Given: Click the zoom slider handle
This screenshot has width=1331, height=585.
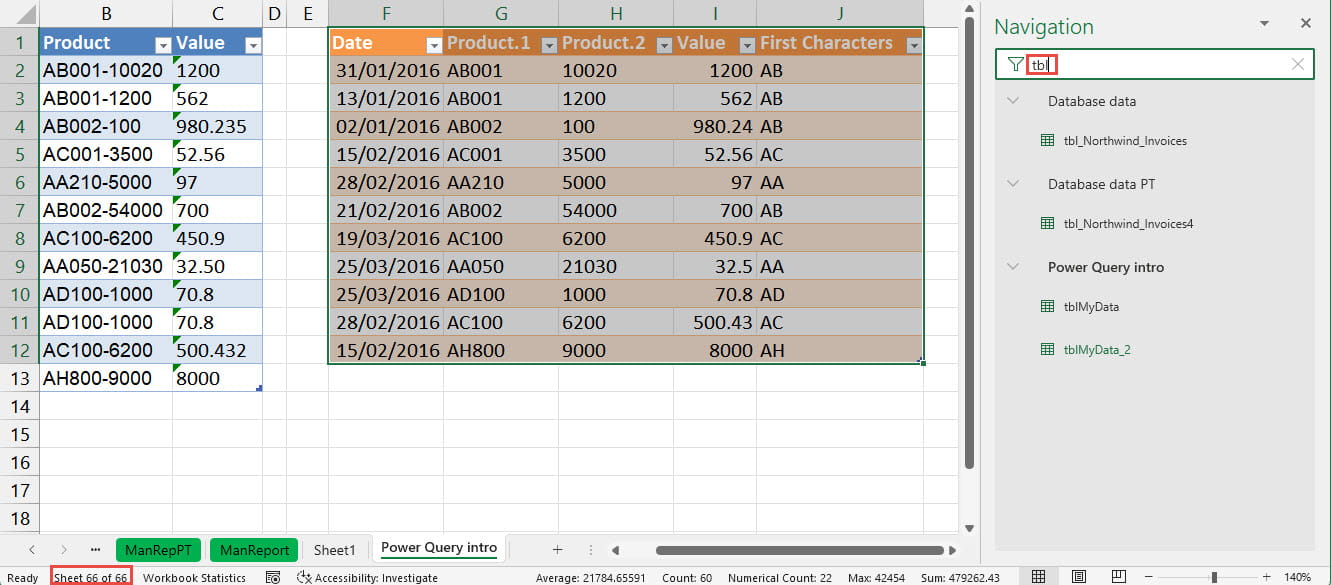Looking at the screenshot, I should coord(1214,577).
